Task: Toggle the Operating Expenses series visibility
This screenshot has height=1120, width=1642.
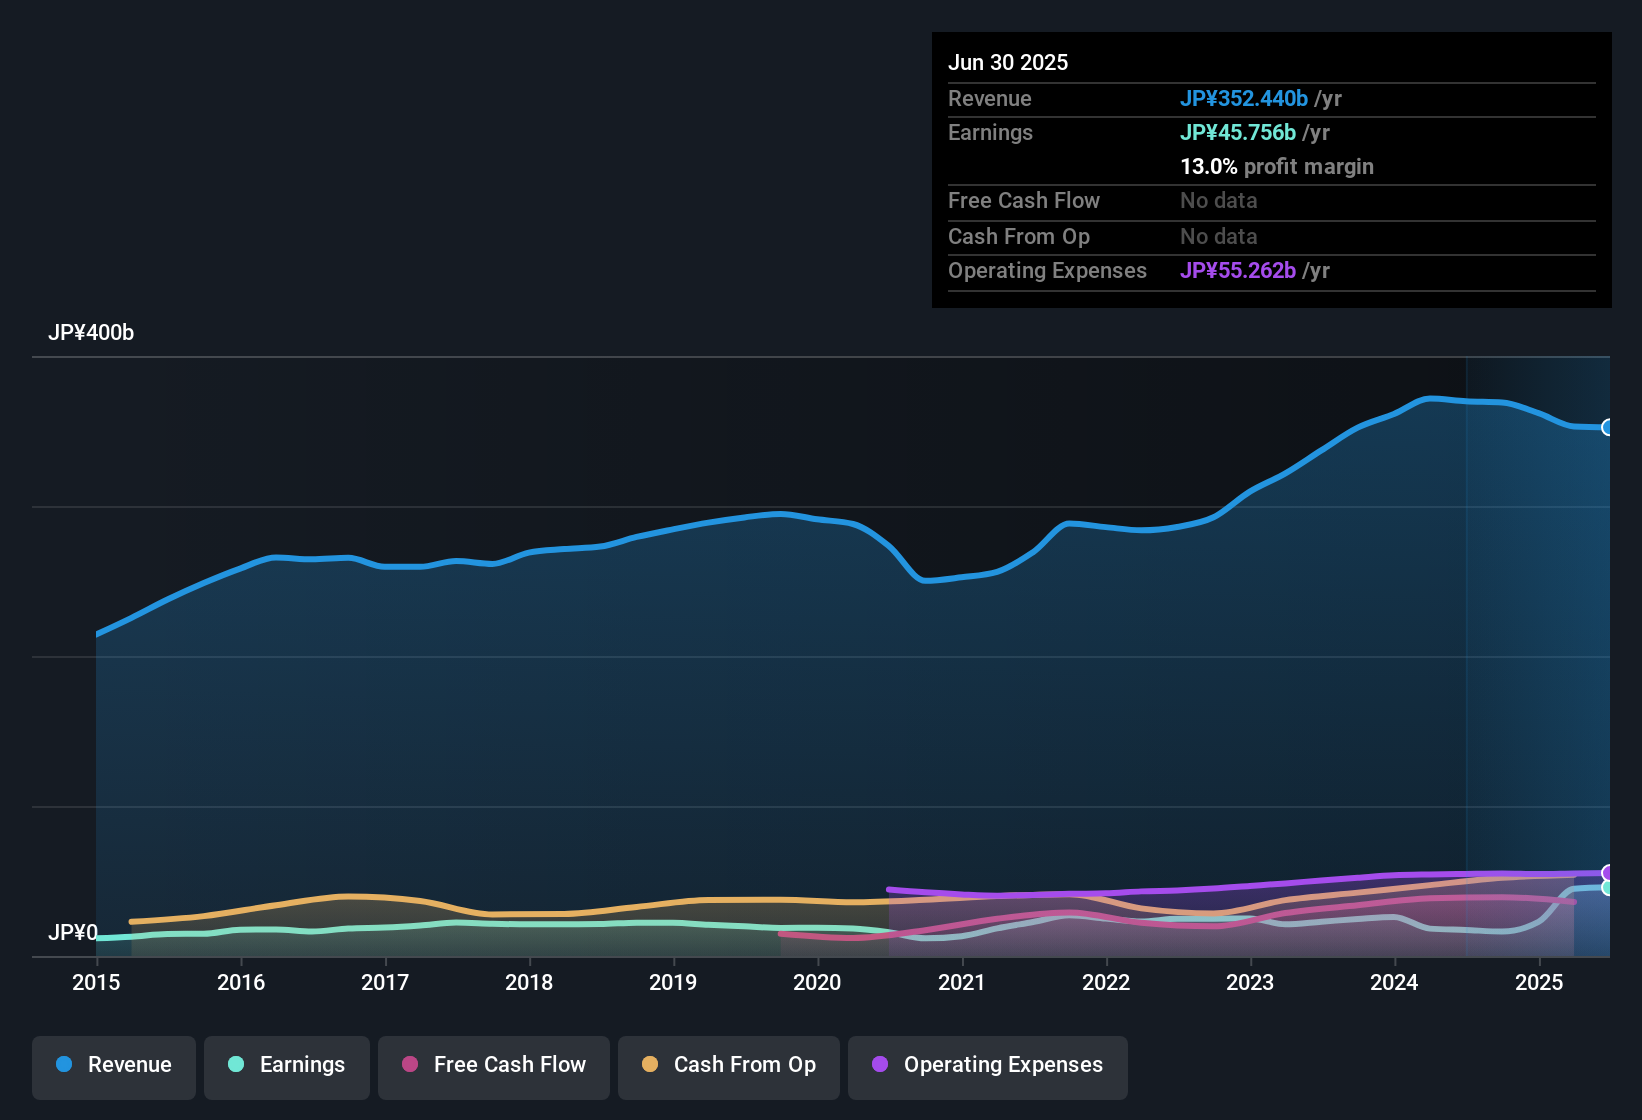Action: pyautogui.click(x=988, y=1065)
